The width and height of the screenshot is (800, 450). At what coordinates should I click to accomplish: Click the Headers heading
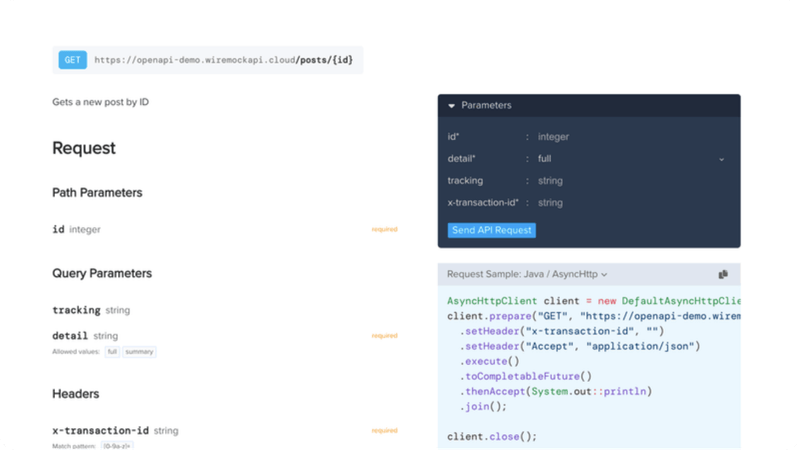76,394
